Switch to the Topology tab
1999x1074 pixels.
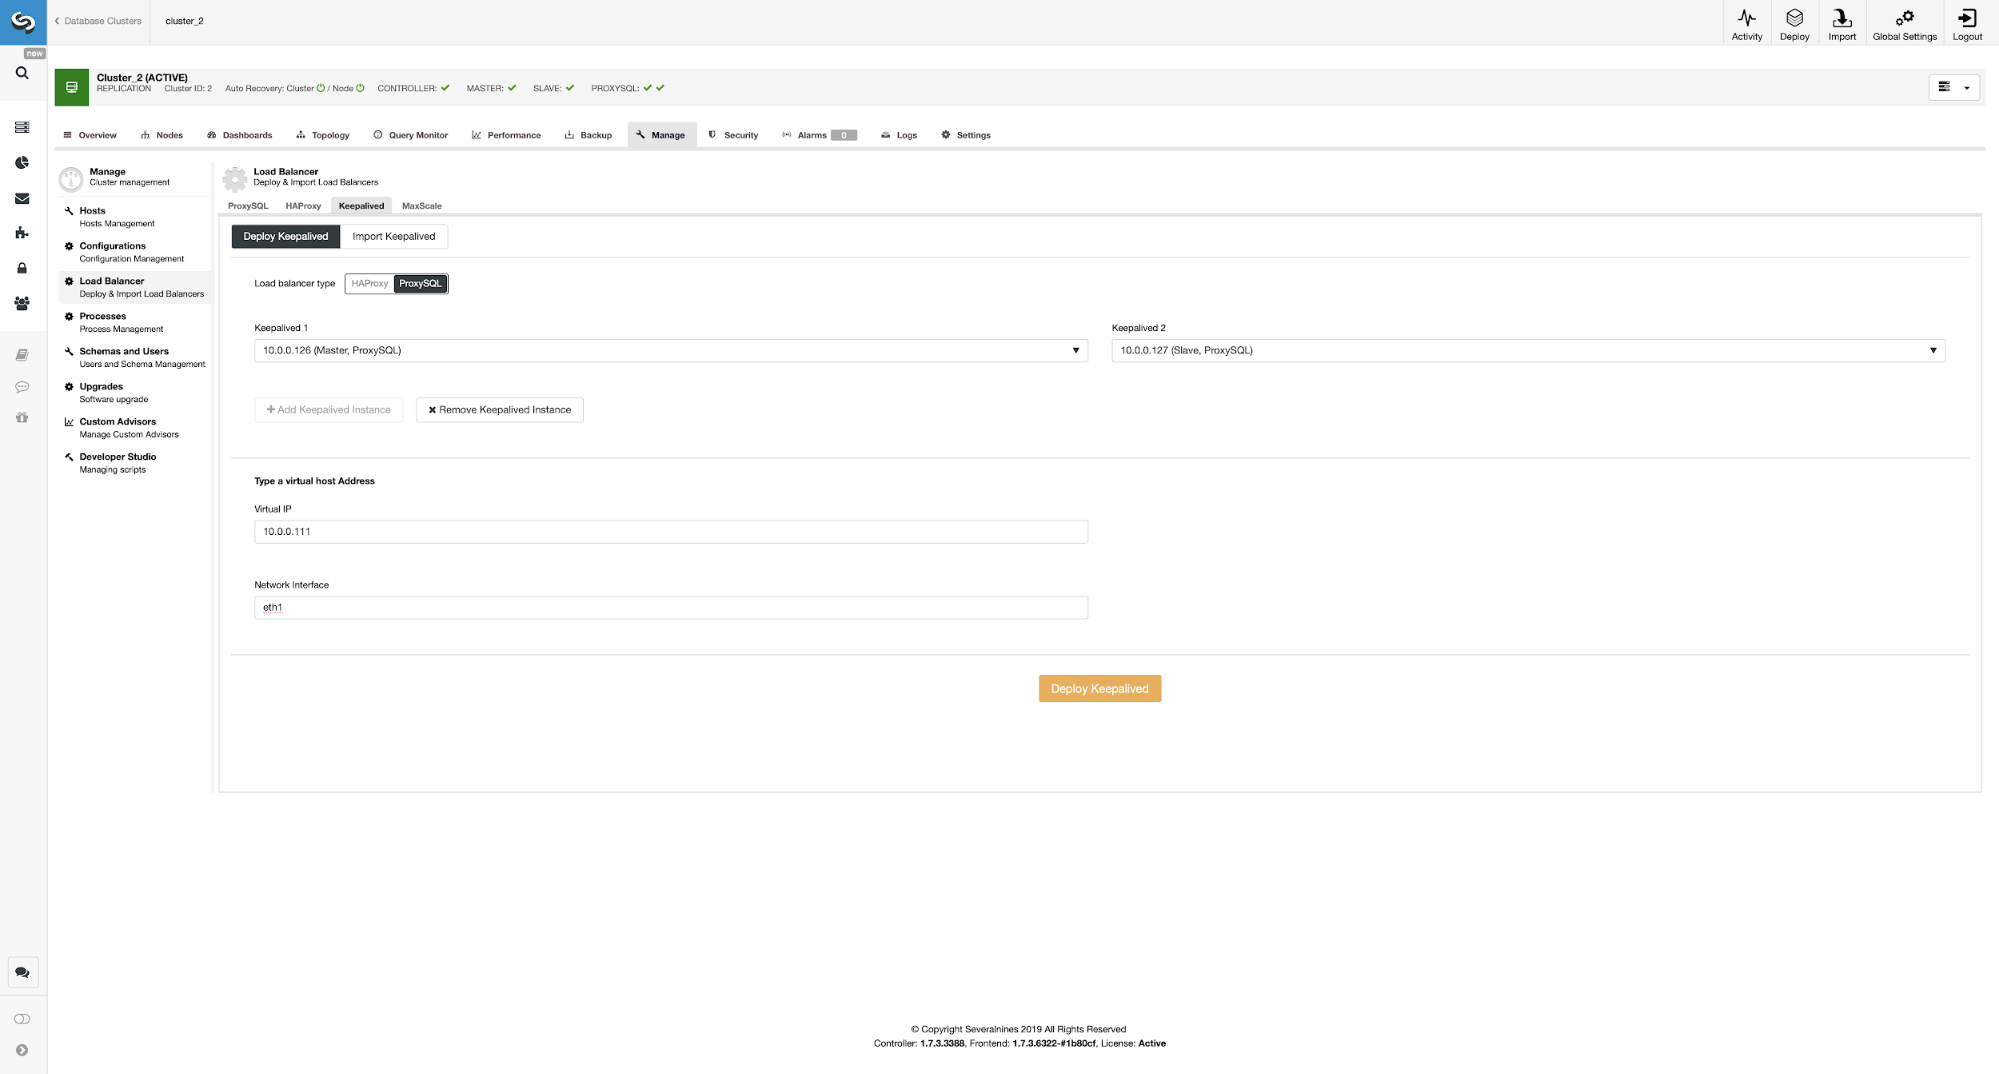[323, 135]
